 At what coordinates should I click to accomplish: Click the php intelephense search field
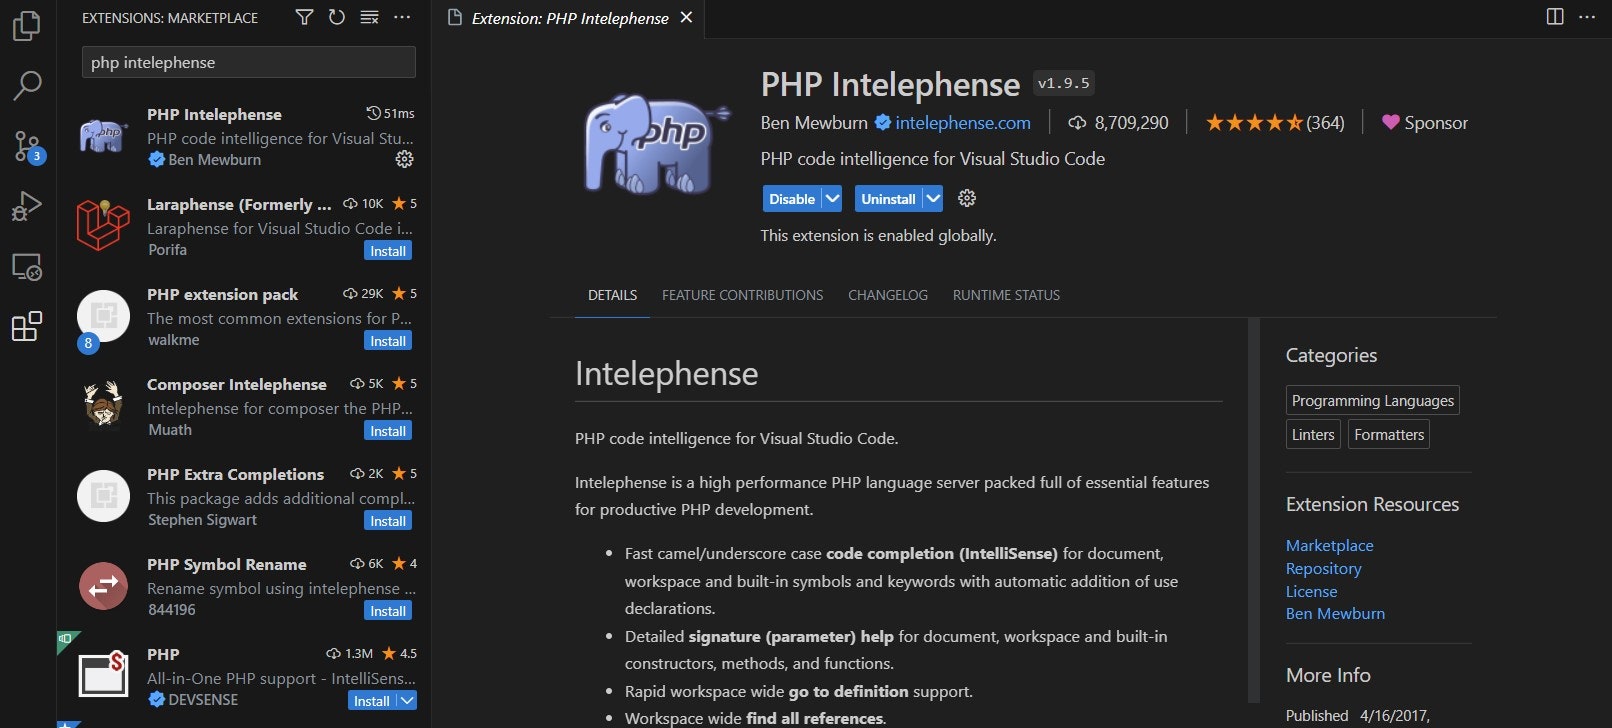pos(248,62)
